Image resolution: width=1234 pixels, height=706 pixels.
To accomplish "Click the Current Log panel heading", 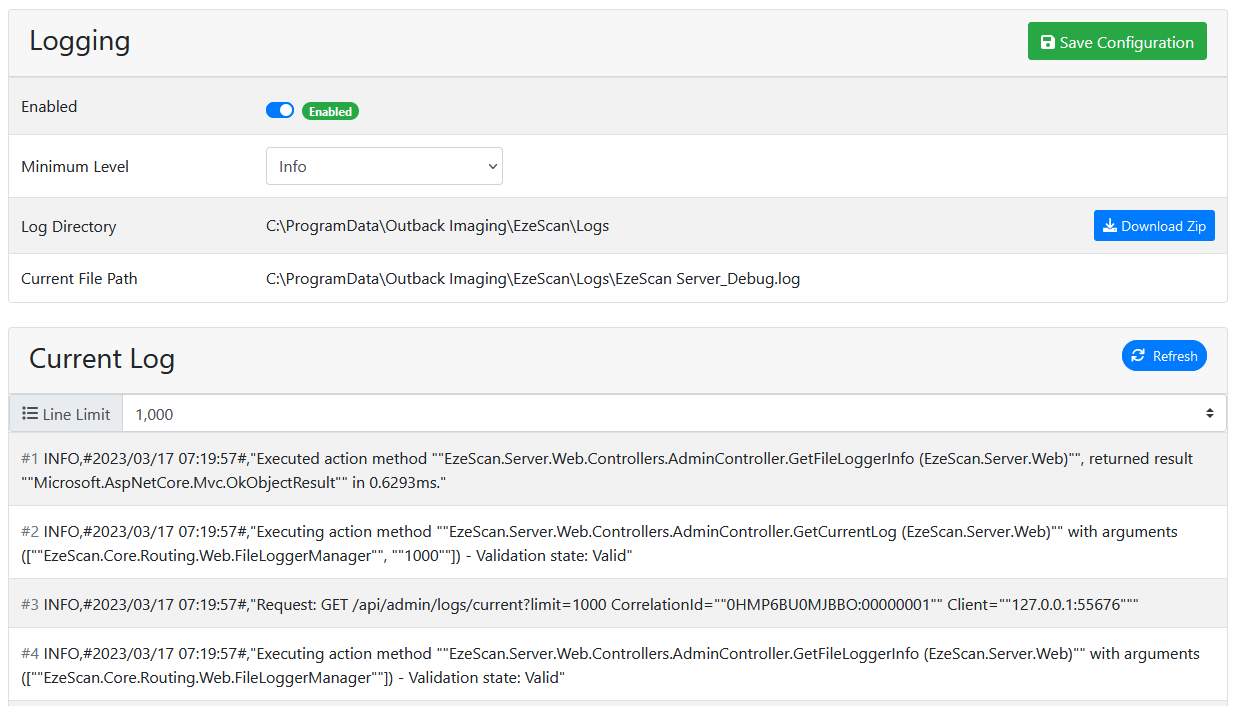I will tap(102, 359).
